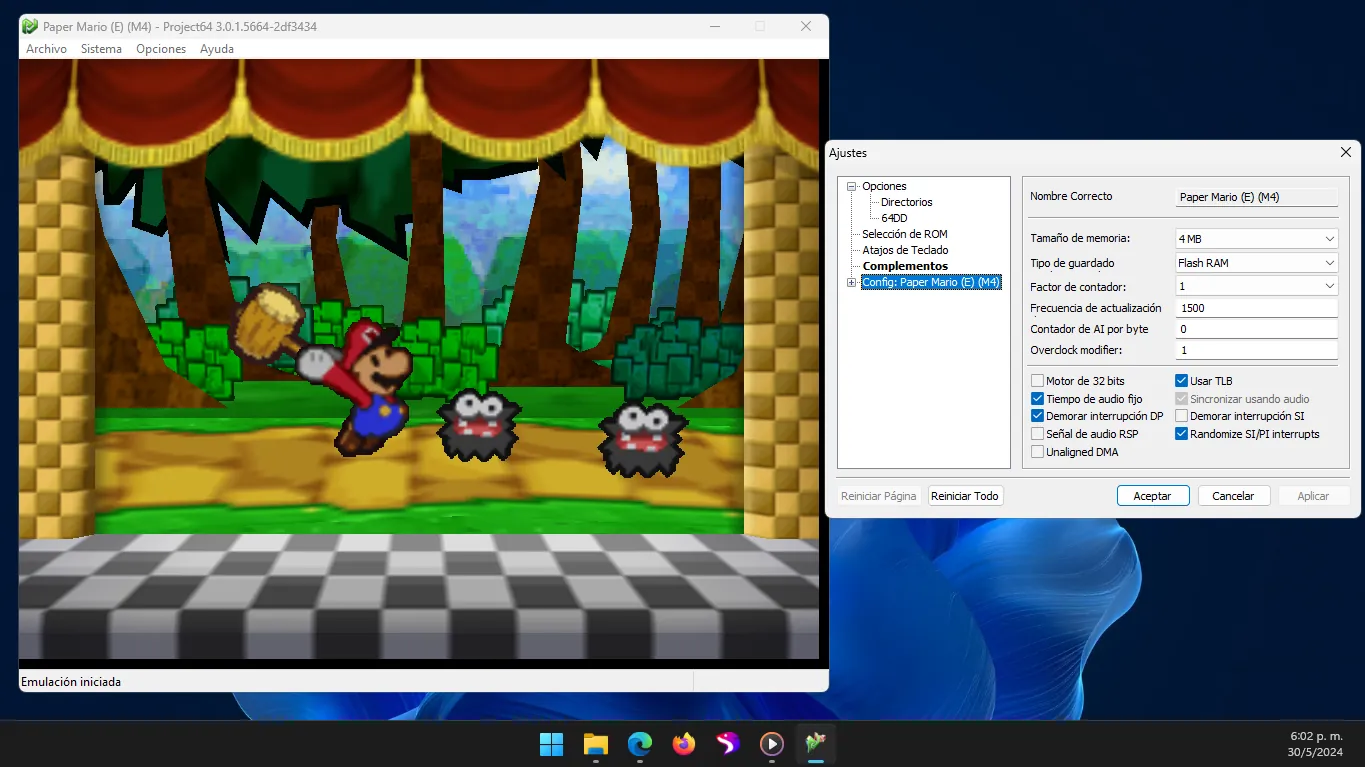Click greyed Sincronizar usando audio checkbox
This screenshot has height=767, width=1365.
[x=1181, y=399]
